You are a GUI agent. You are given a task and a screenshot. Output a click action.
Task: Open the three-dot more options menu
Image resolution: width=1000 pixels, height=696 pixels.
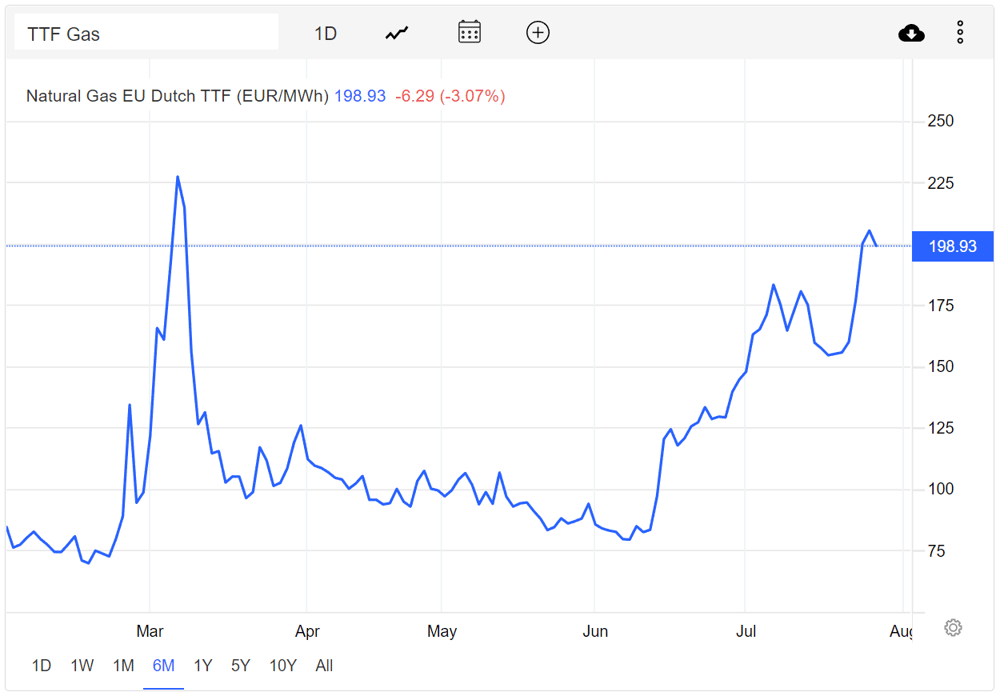coord(960,33)
